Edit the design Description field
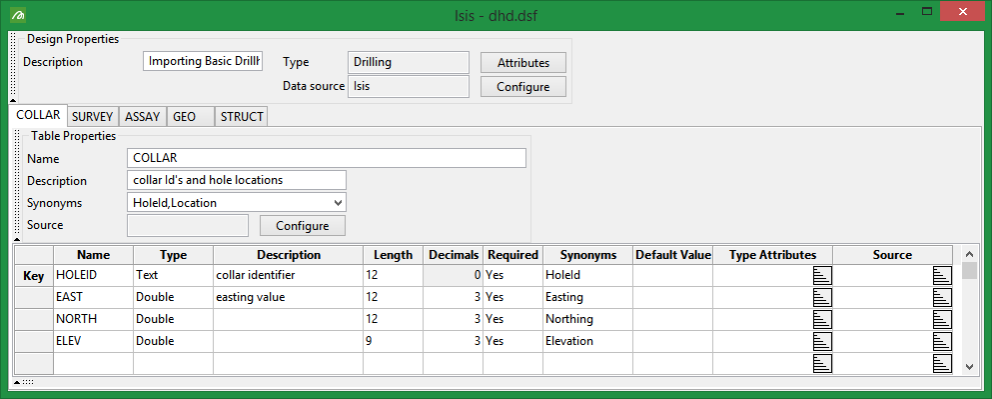The width and height of the screenshot is (992, 399). click(203, 61)
